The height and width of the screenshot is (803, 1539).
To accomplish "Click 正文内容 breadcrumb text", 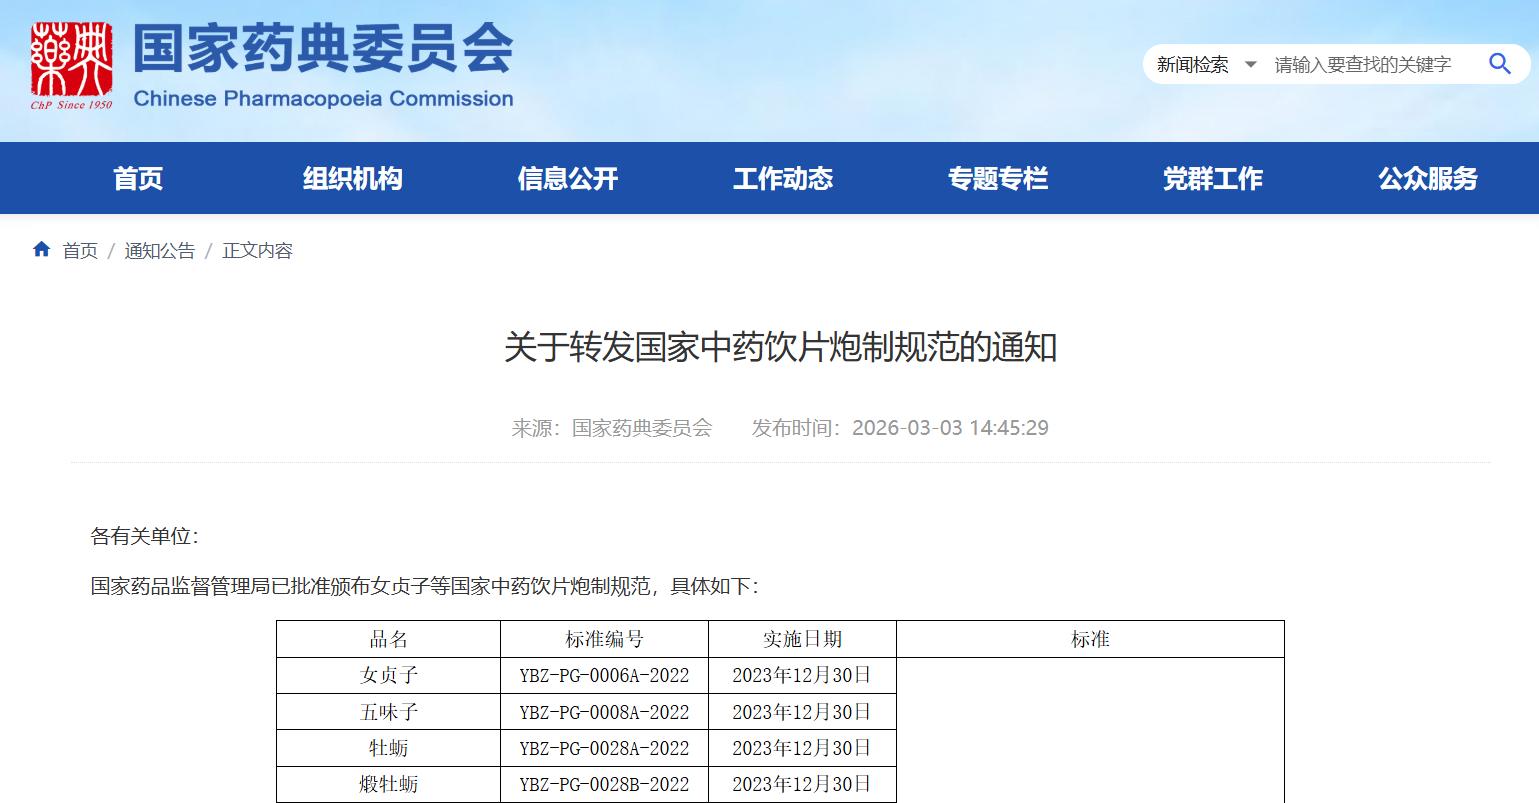I will click(x=257, y=251).
